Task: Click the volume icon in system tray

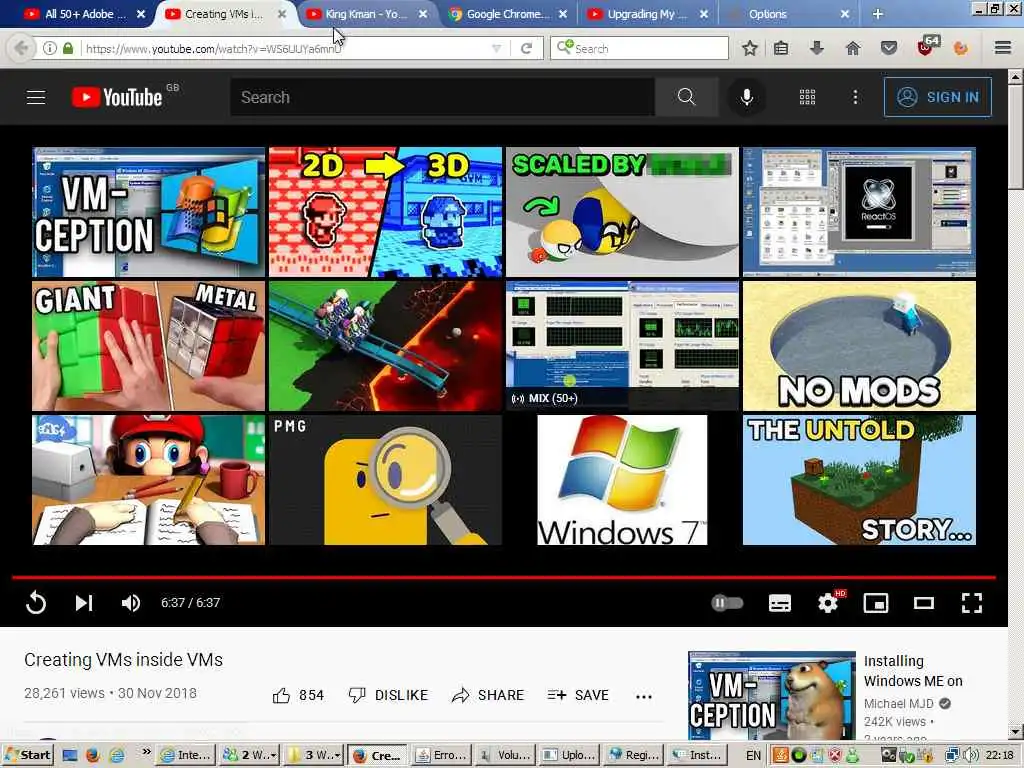Action: click(971, 755)
